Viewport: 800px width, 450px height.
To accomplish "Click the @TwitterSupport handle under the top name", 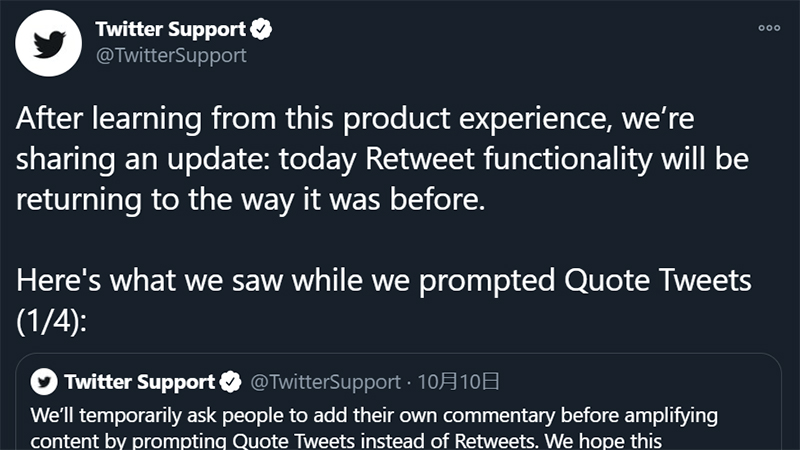I will (x=170, y=56).
